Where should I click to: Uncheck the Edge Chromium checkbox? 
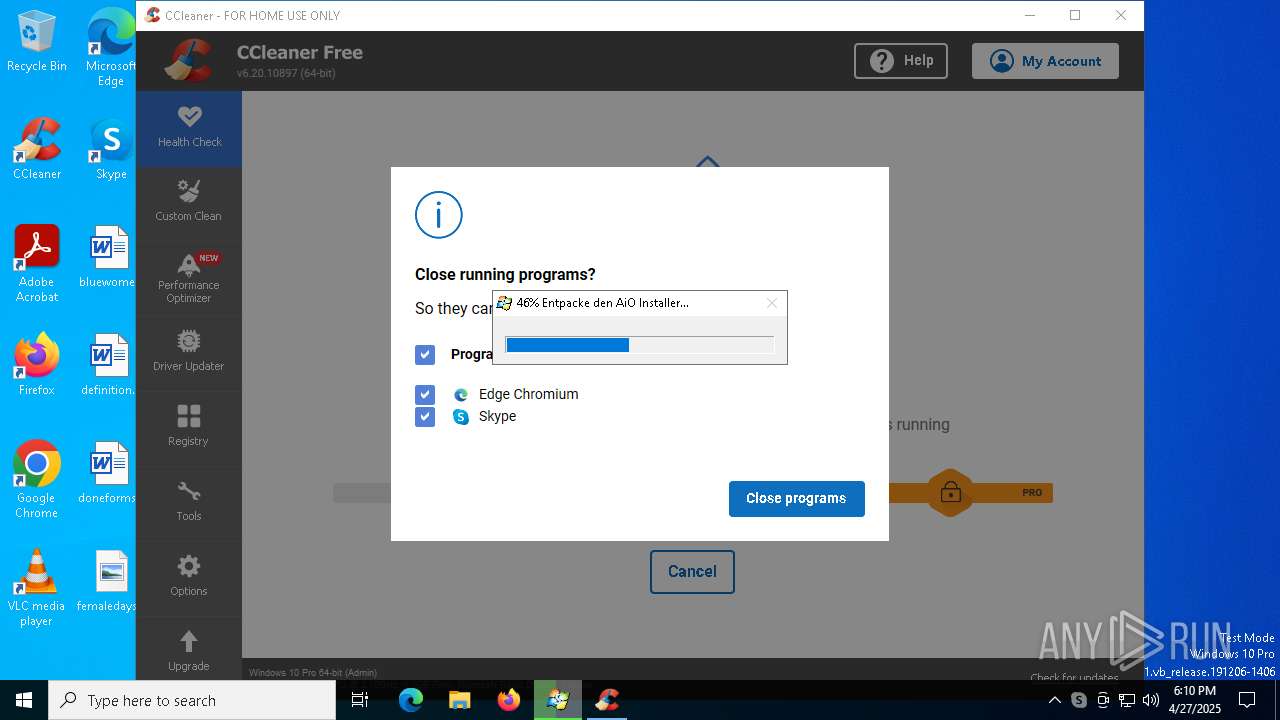click(425, 394)
